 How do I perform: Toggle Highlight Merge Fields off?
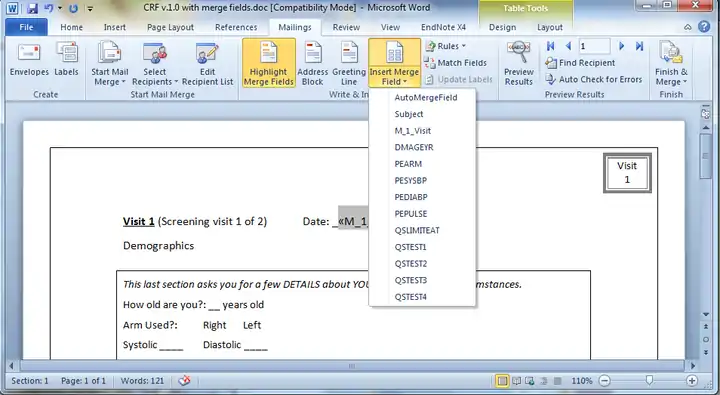(269, 63)
